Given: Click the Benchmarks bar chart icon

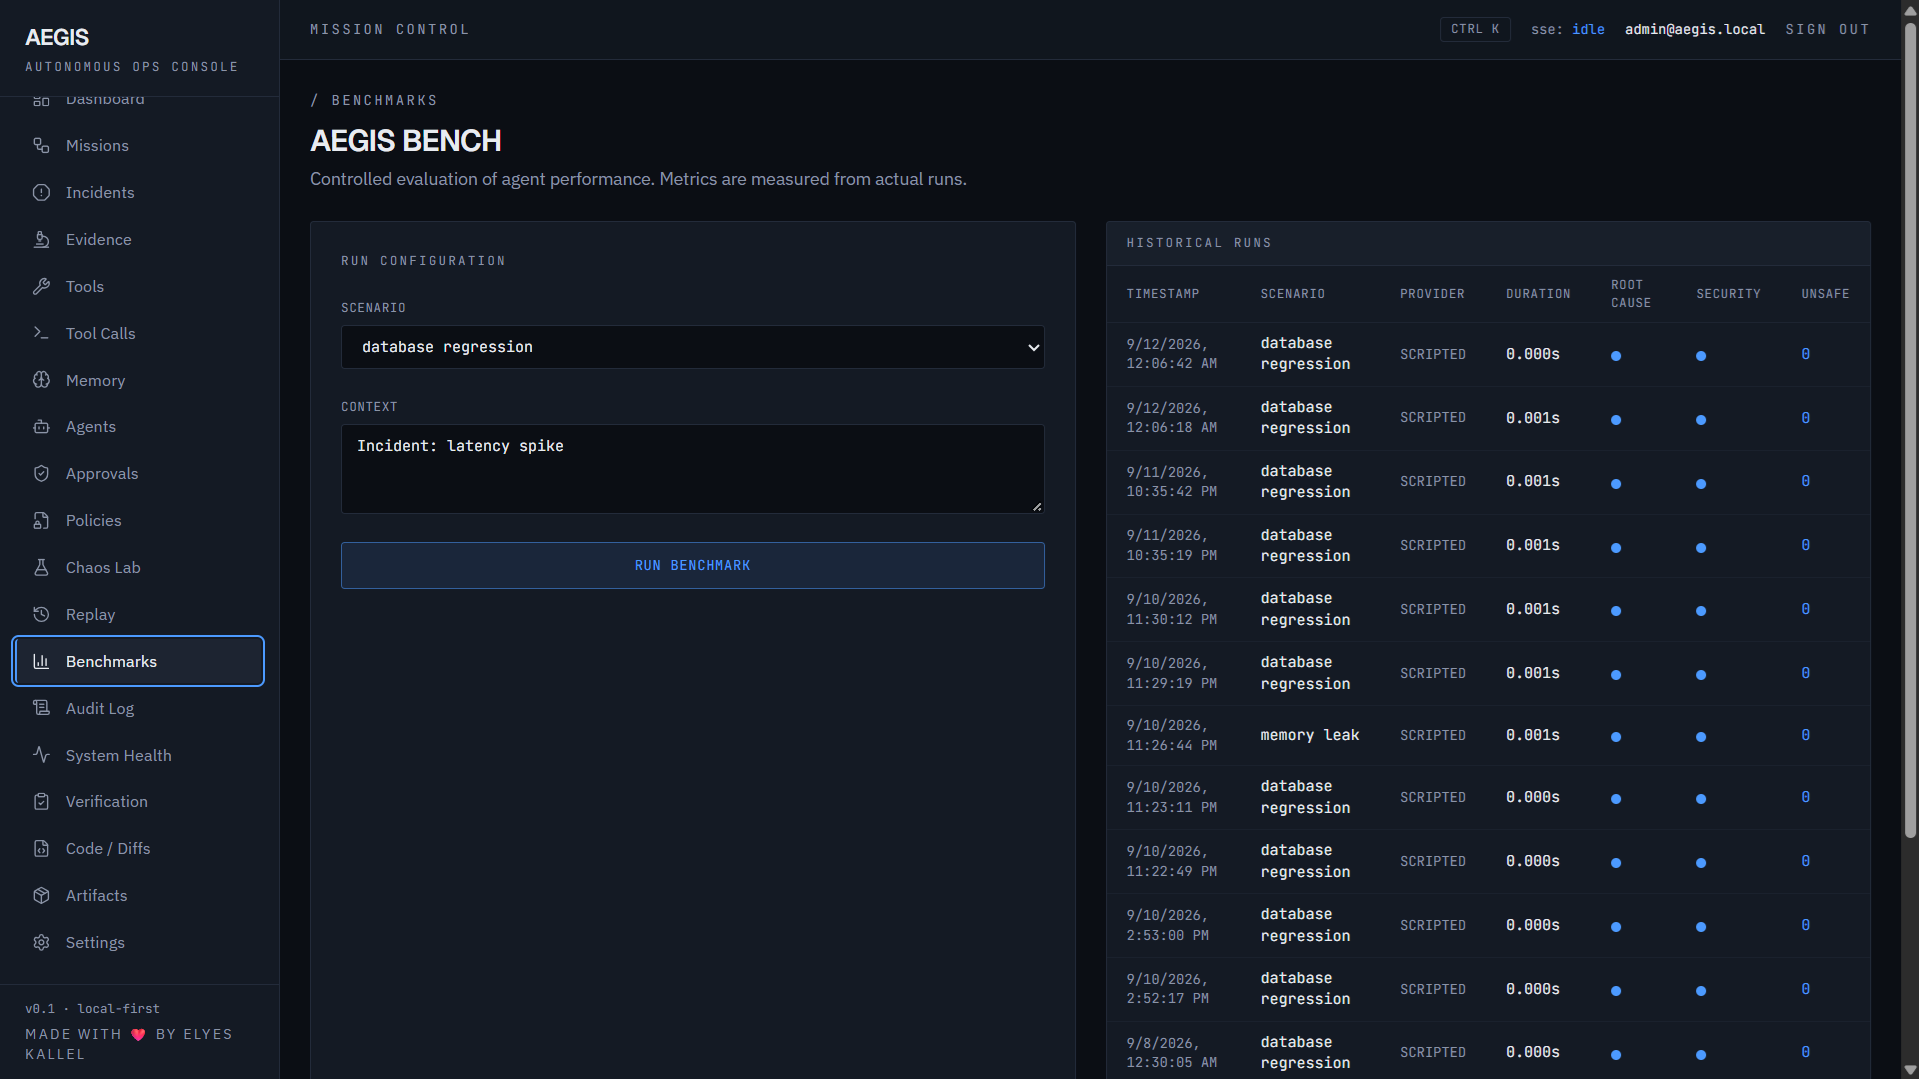Looking at the screenshot, I should click(41, 662).
